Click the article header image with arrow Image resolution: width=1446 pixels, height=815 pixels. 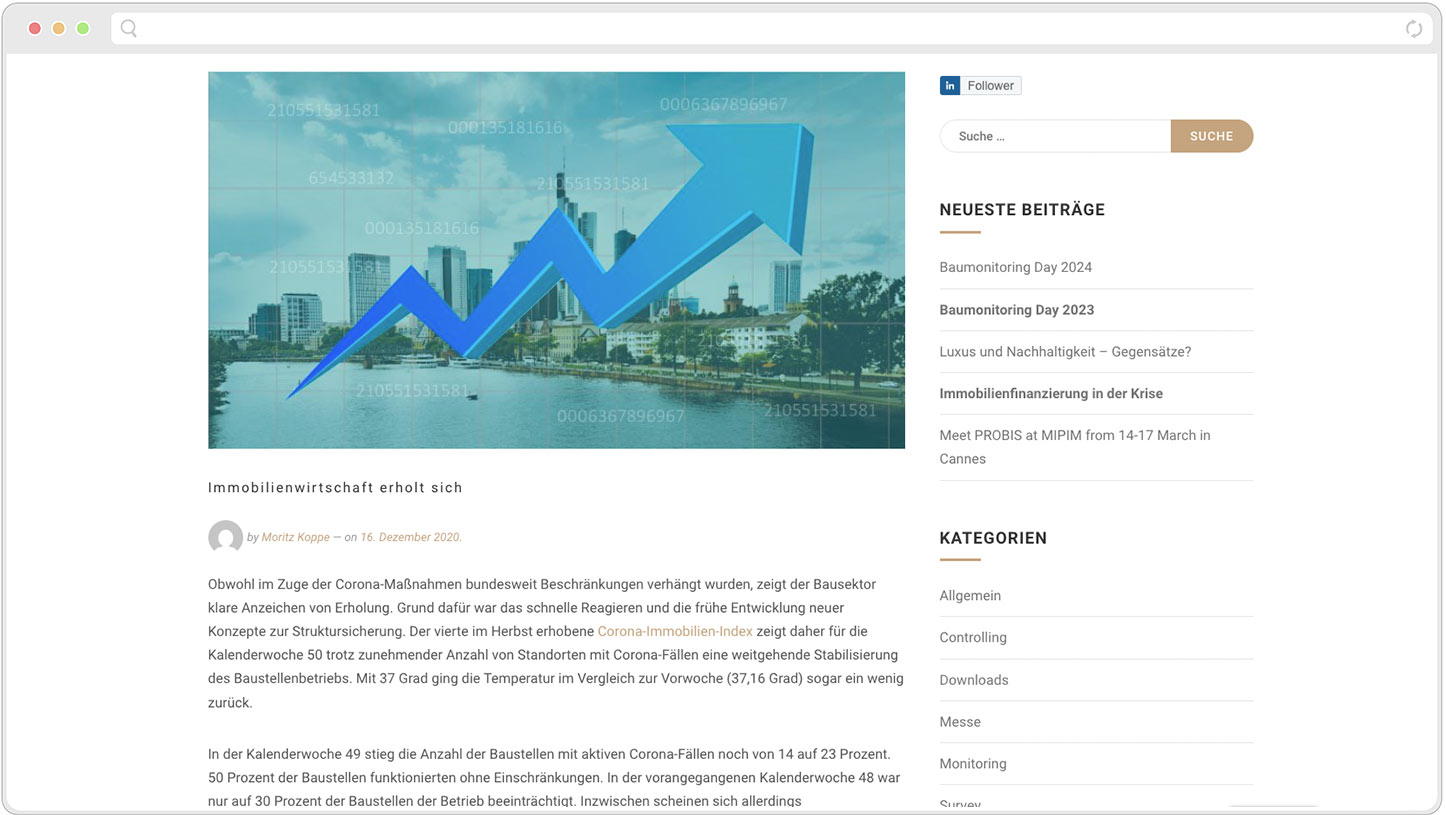(x=556, y=260)
